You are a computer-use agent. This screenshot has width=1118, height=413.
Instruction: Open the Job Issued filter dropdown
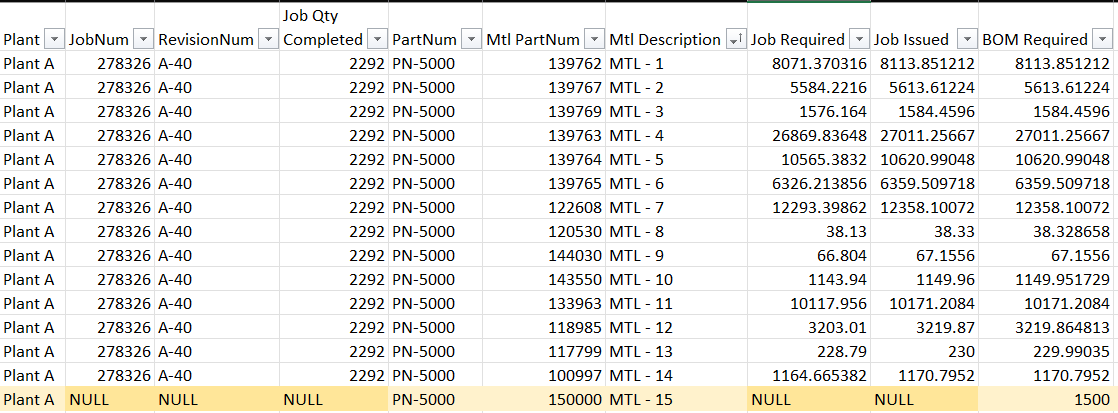tap(967, 40)
